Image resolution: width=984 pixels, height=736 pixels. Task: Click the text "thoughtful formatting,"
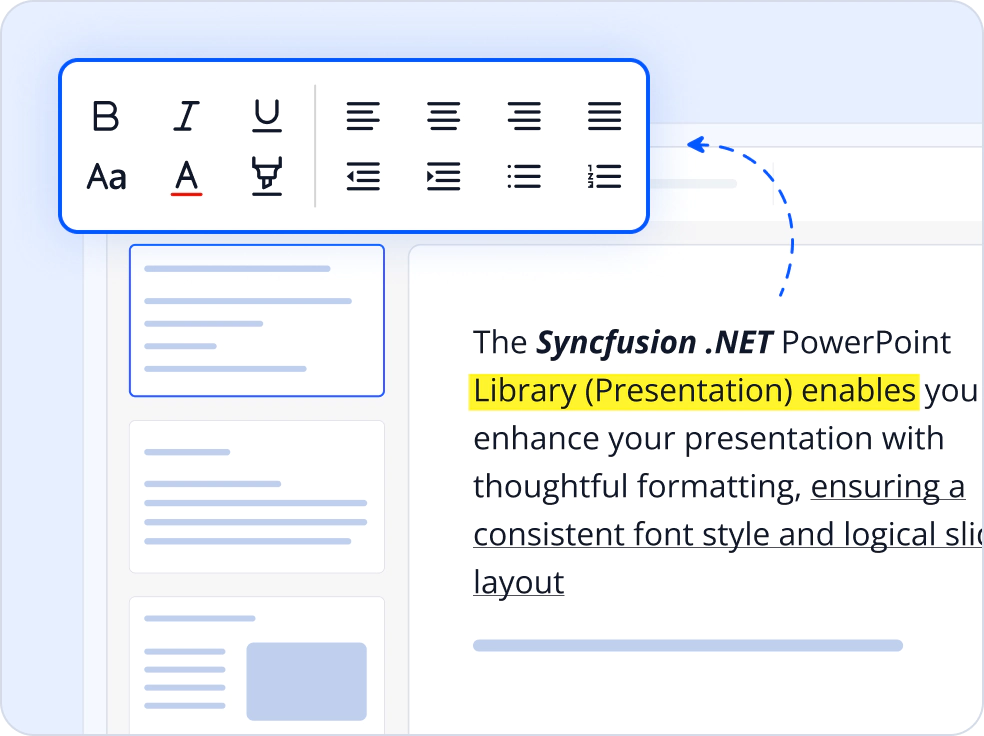click(637, 487)
